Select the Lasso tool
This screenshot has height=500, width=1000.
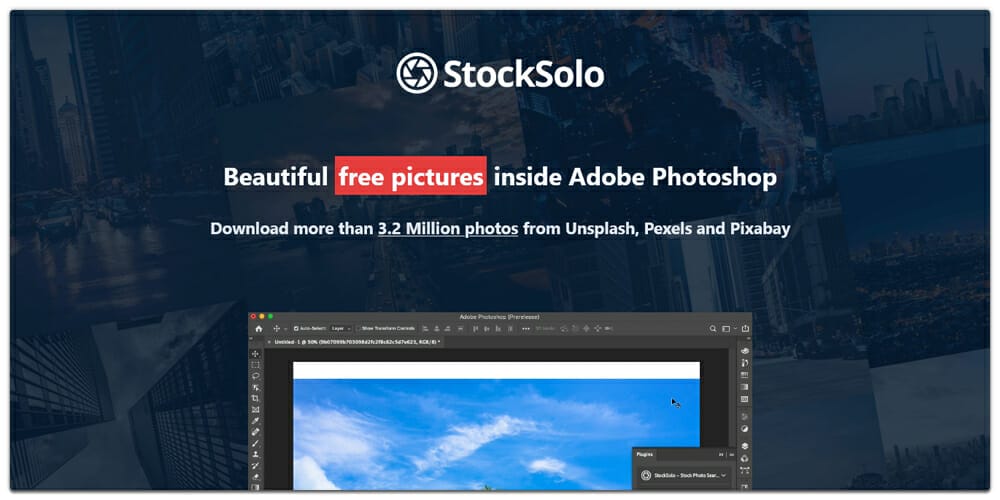point(255,376)
